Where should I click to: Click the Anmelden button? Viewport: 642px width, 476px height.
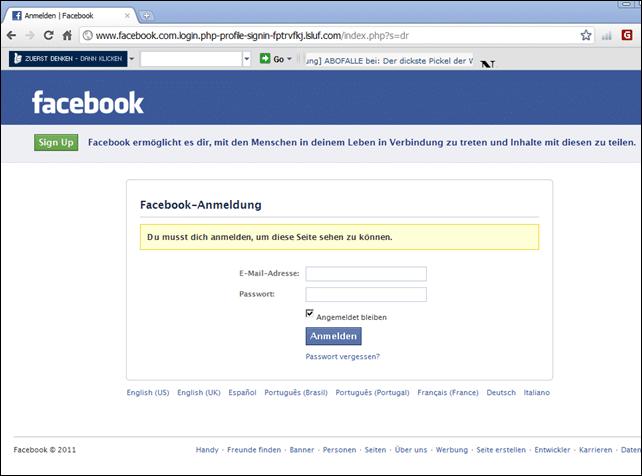(334, 336)
